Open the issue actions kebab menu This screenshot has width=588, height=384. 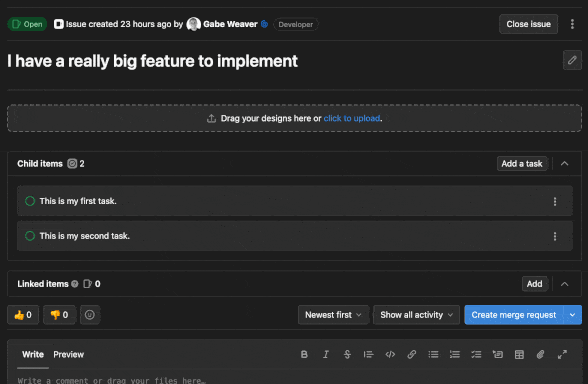(572, 24)
